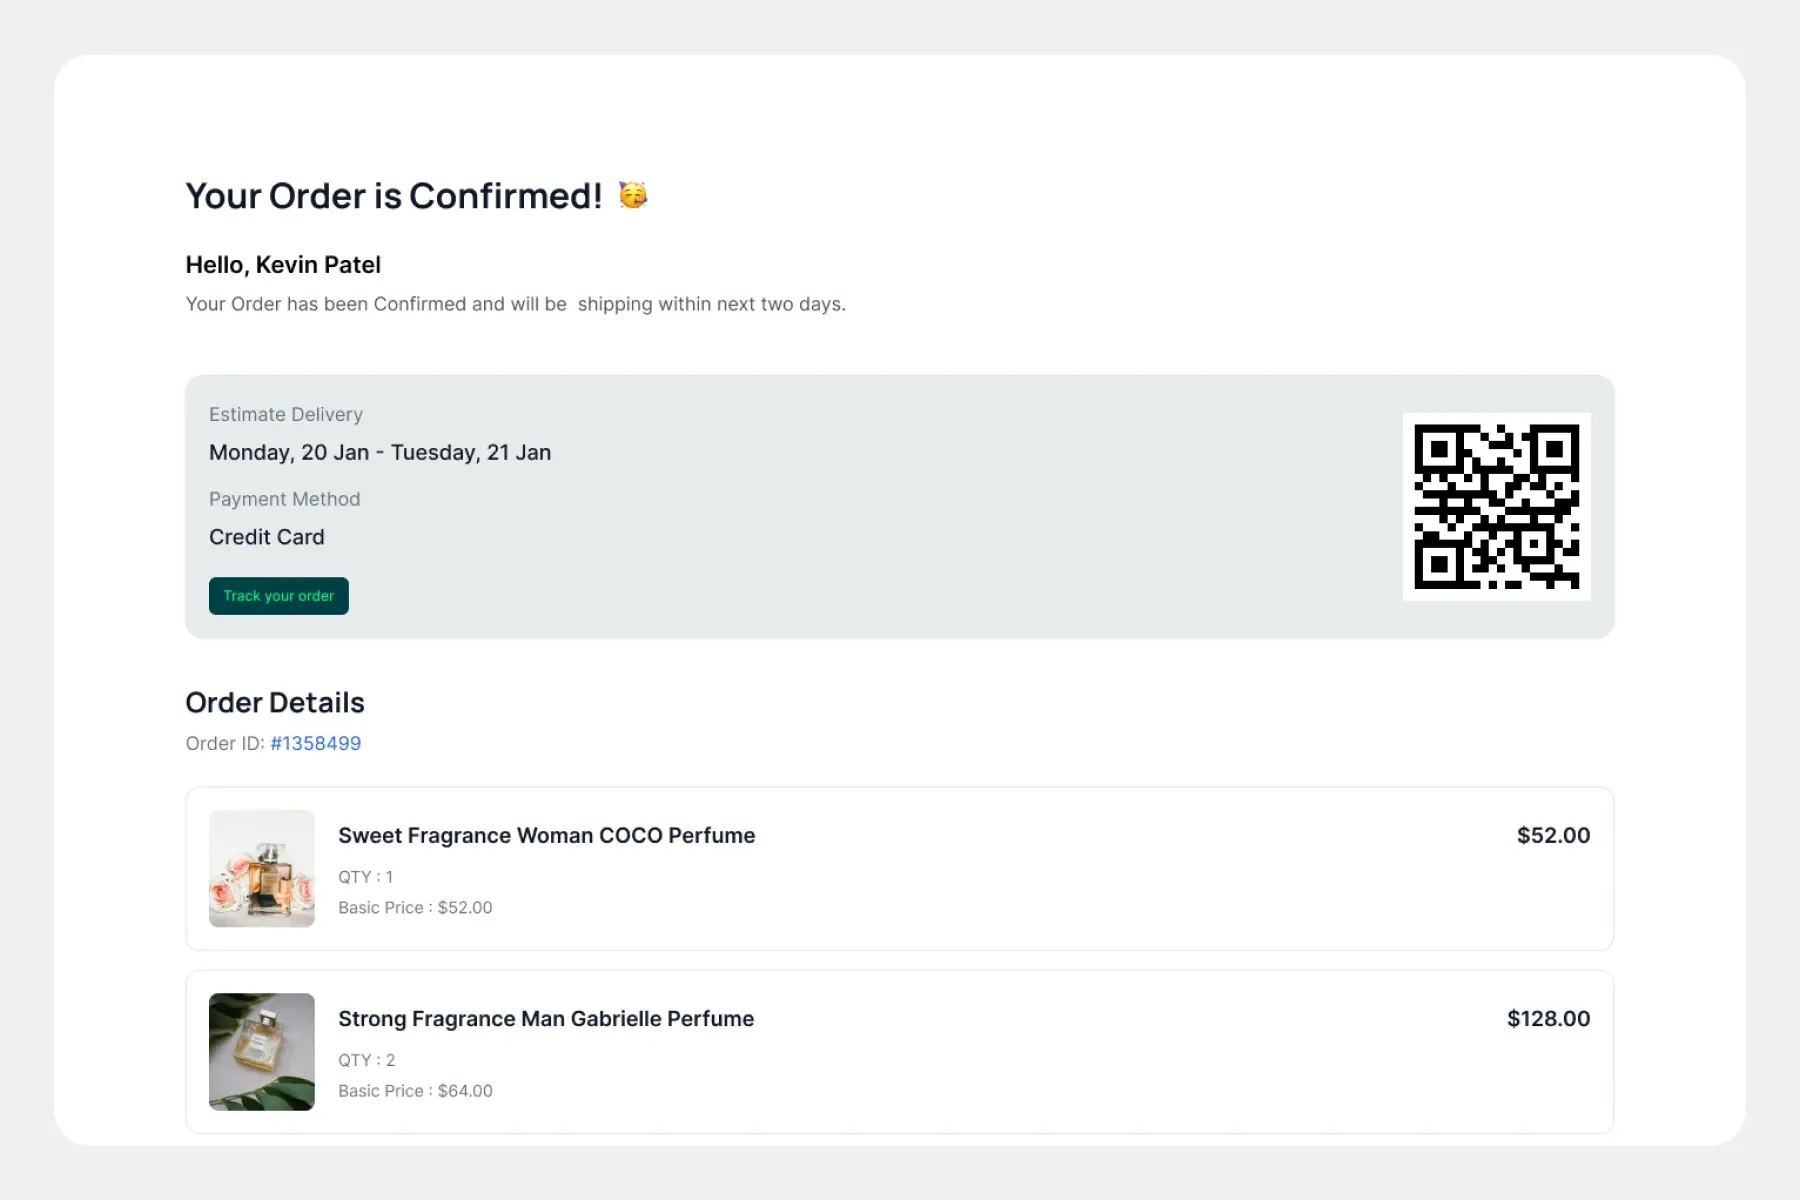Viewport: 1800px width, 1200px height.
Task: Click the Credit Card payment method text
Action: pyautogui.click(x=267, y=537)
